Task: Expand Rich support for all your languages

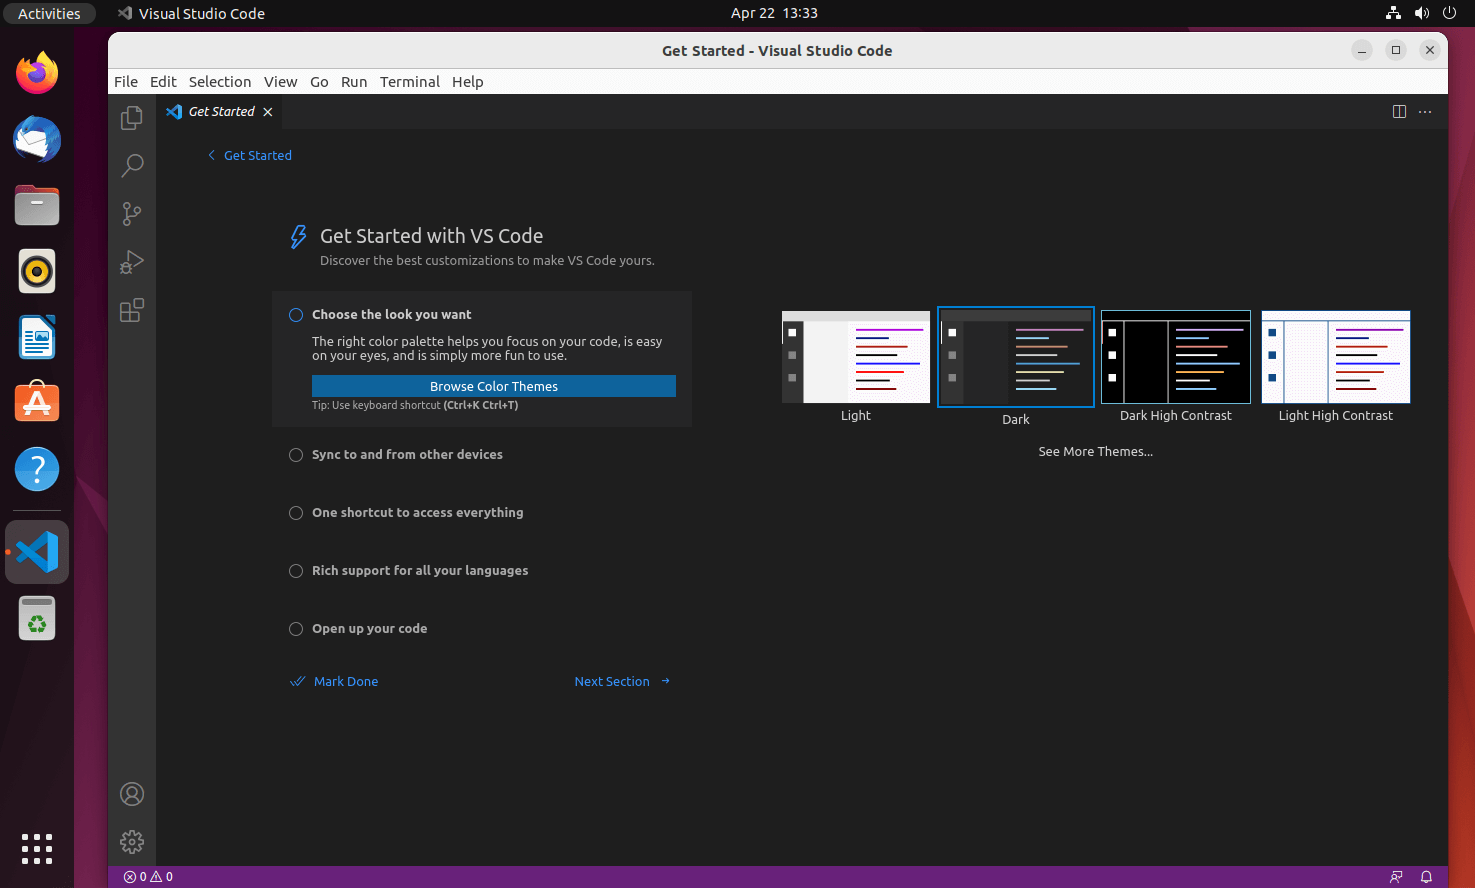Action: pyautogui.click(x=420, y=570)
